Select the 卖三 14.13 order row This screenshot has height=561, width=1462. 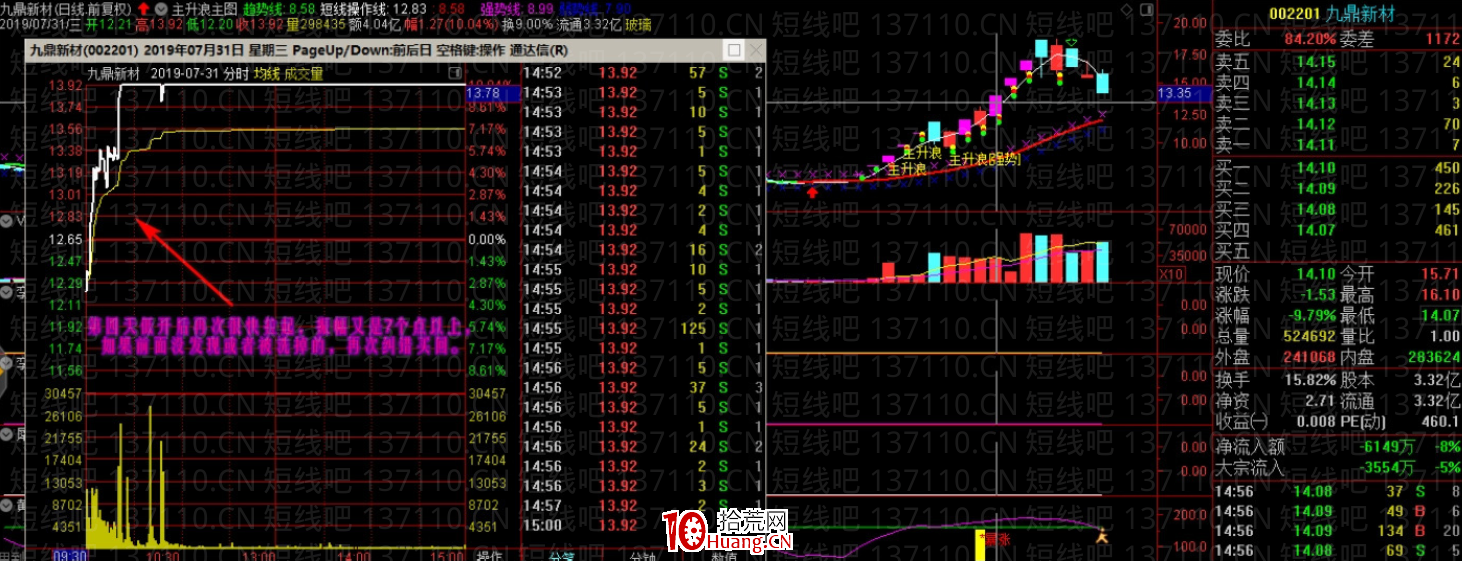coord(1337,103)
